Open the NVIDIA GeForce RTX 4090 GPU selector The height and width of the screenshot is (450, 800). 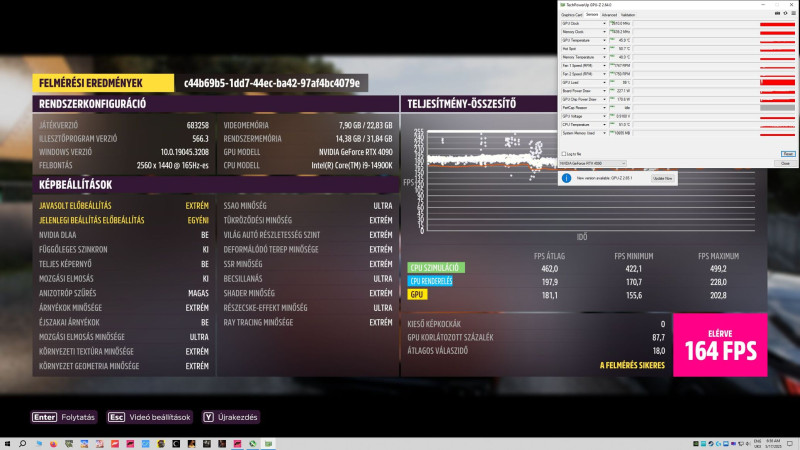pyautogui.click(x=593, y=163)
